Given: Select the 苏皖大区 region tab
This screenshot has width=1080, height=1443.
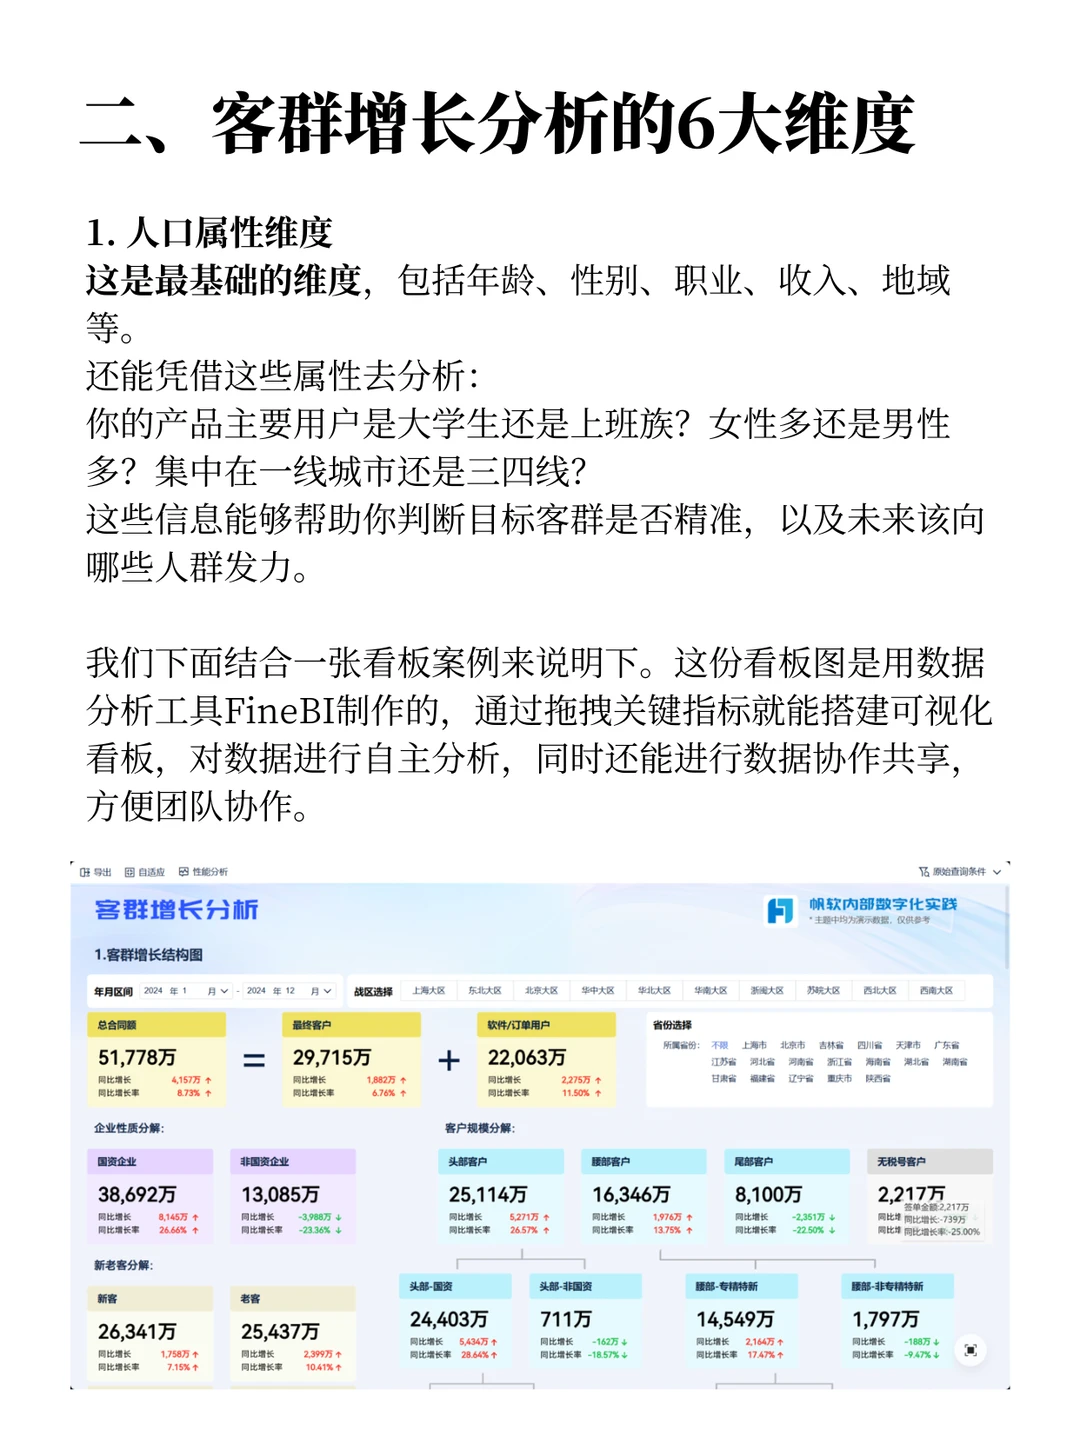Looking at the screenshot, I should pyautogui.click(x=823, y=991).
